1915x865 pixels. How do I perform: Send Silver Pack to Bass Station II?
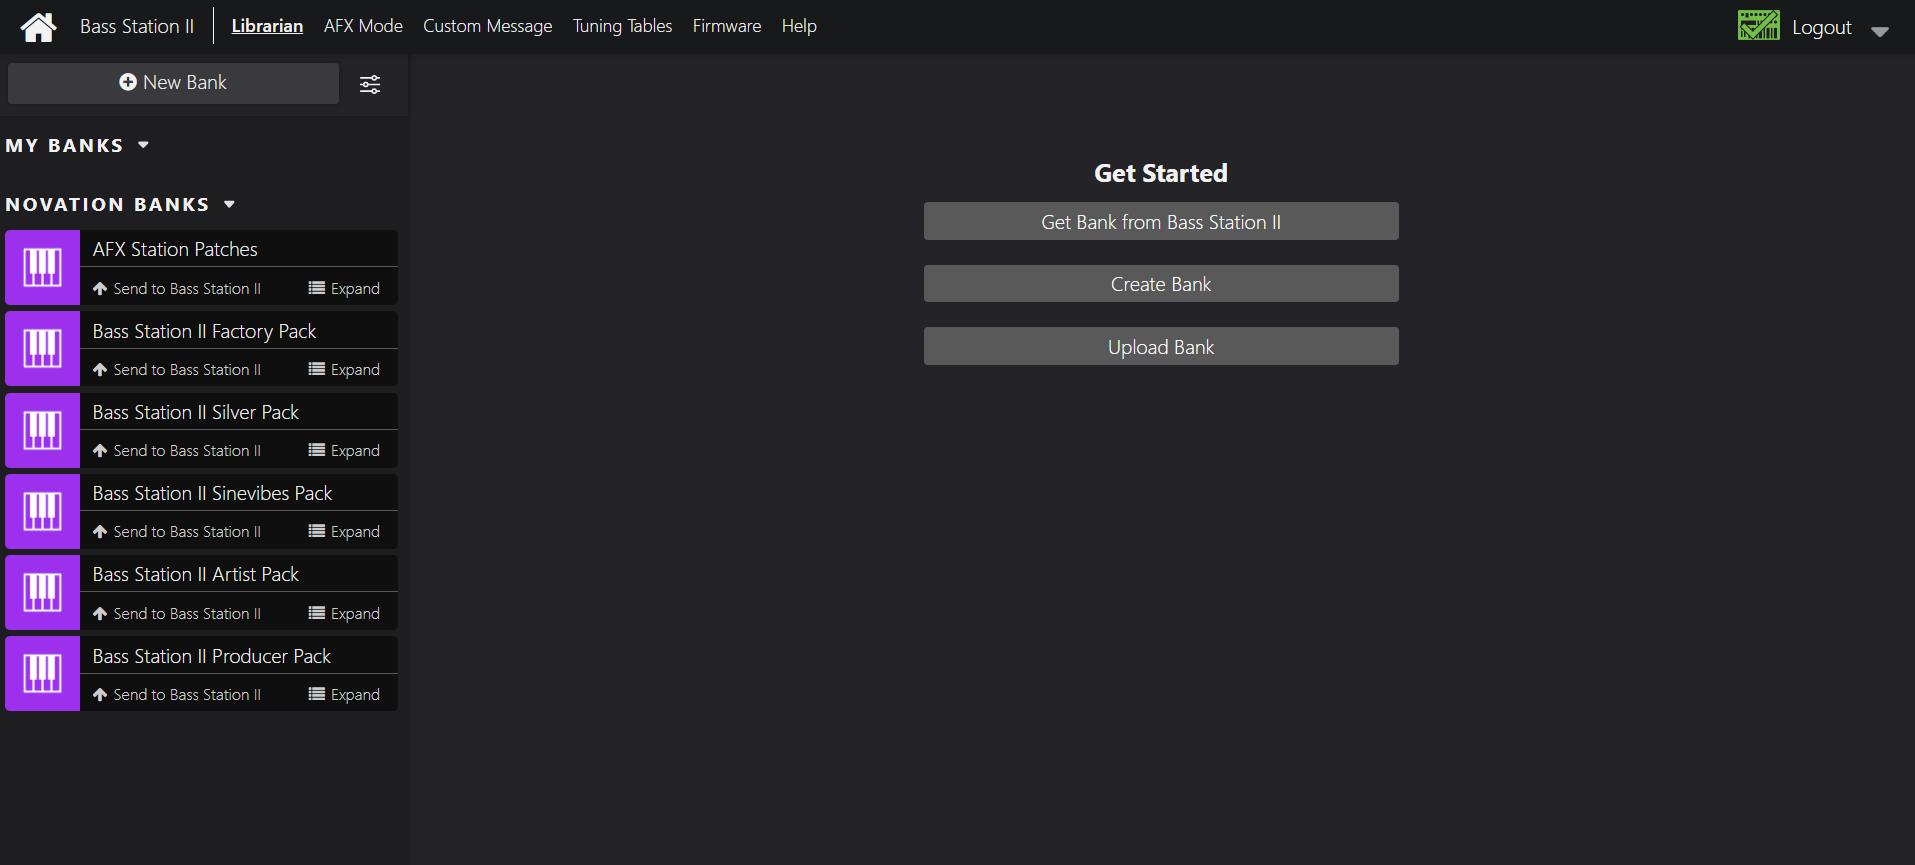(x=177, y=451)
